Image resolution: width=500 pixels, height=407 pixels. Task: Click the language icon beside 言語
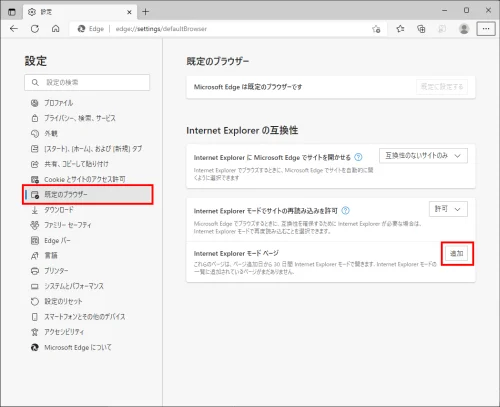(x=35, y=256)
